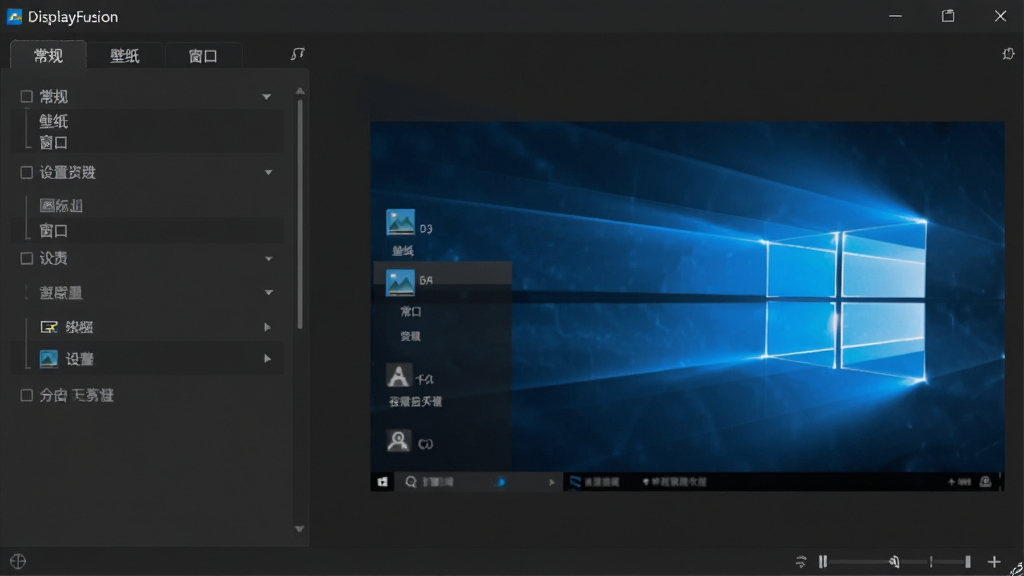
Task: Click the left handle of the bottom slider
Action: tap(823, 562)
